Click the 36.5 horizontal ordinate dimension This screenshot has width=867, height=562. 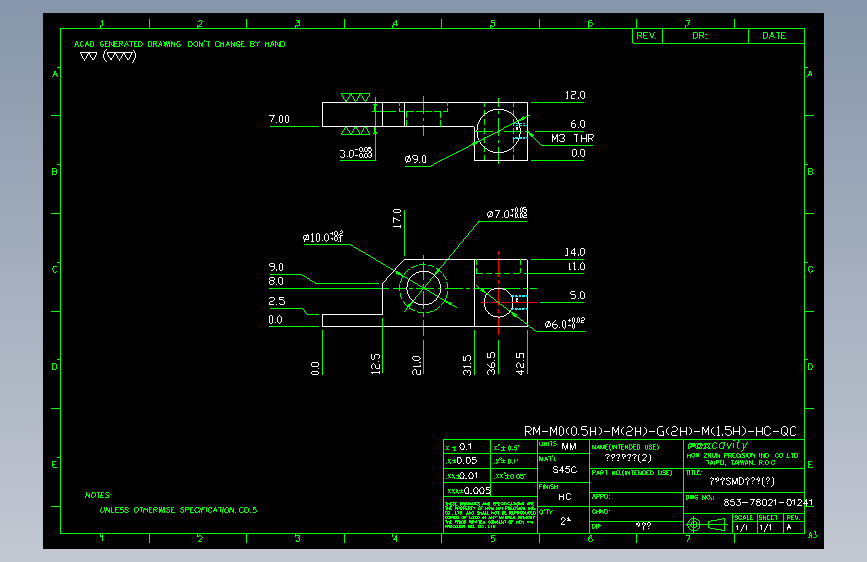coord(491,363)
